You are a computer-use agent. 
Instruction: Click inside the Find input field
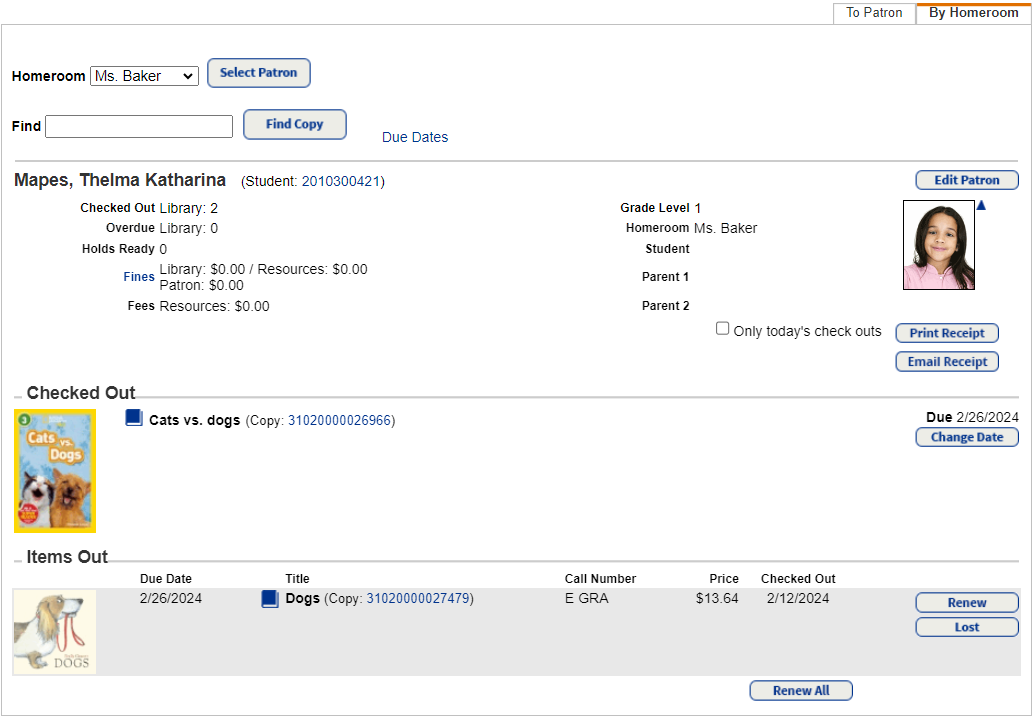[x=138, y=126]
